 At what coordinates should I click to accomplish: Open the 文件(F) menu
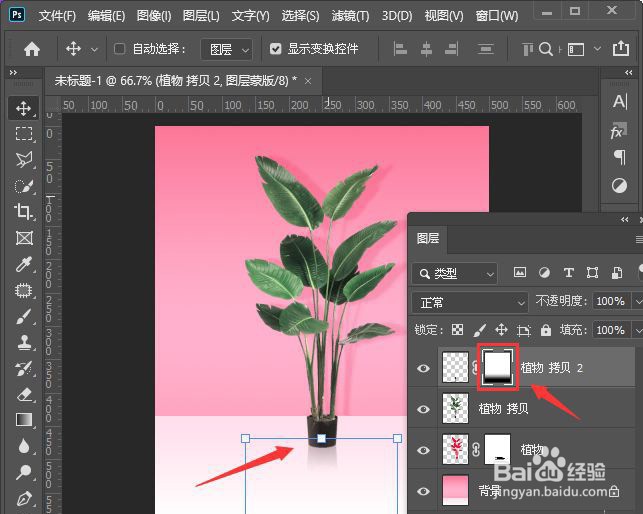[x=57, y=16]
